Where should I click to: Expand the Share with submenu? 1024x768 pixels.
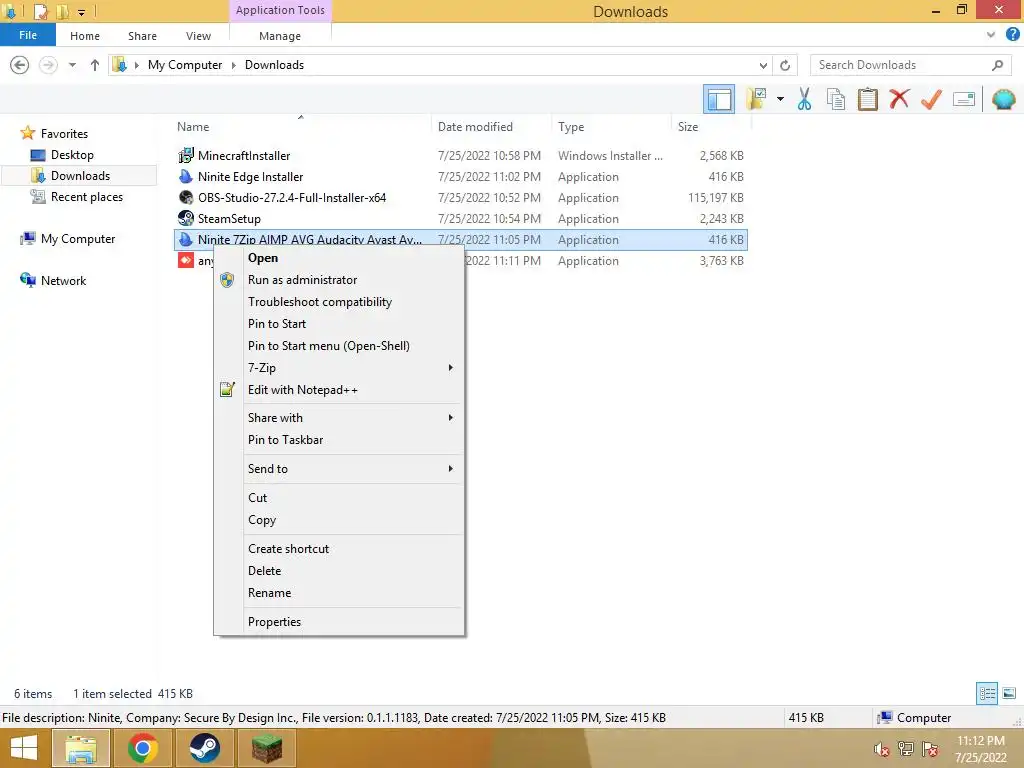pos(339,417)
